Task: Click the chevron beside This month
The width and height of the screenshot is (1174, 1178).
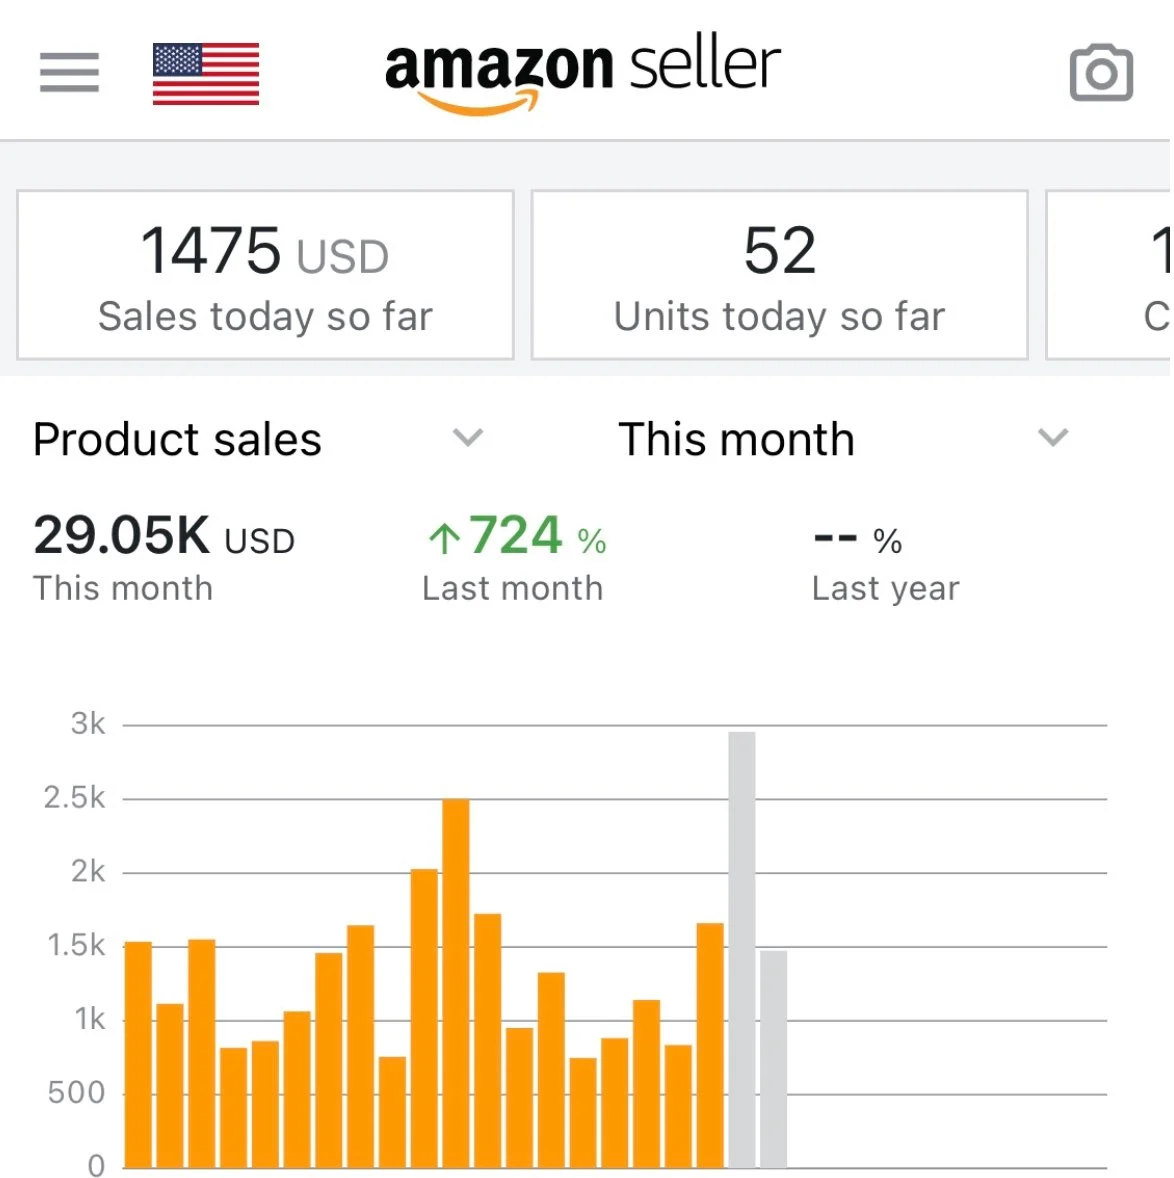Action: click(1052, 437)
